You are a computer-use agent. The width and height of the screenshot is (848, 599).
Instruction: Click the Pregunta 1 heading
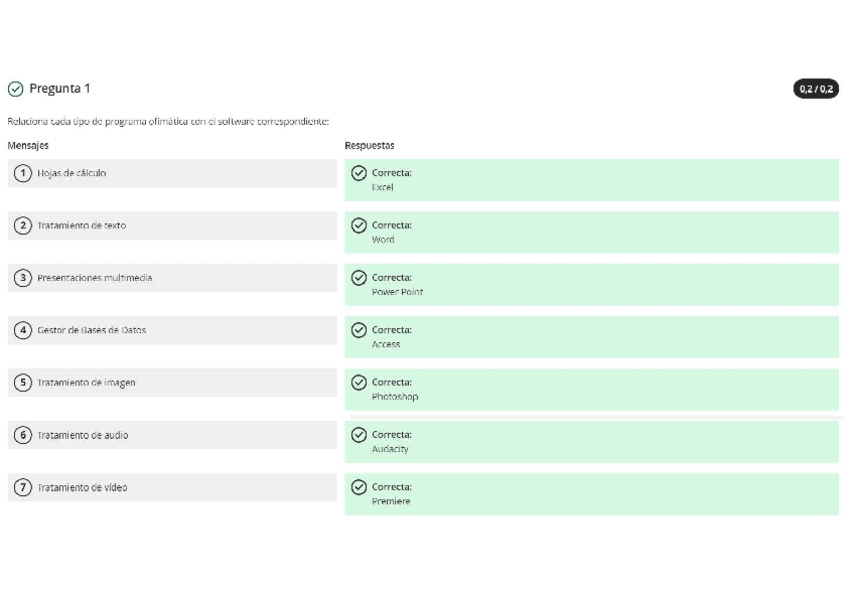[59, 89]
